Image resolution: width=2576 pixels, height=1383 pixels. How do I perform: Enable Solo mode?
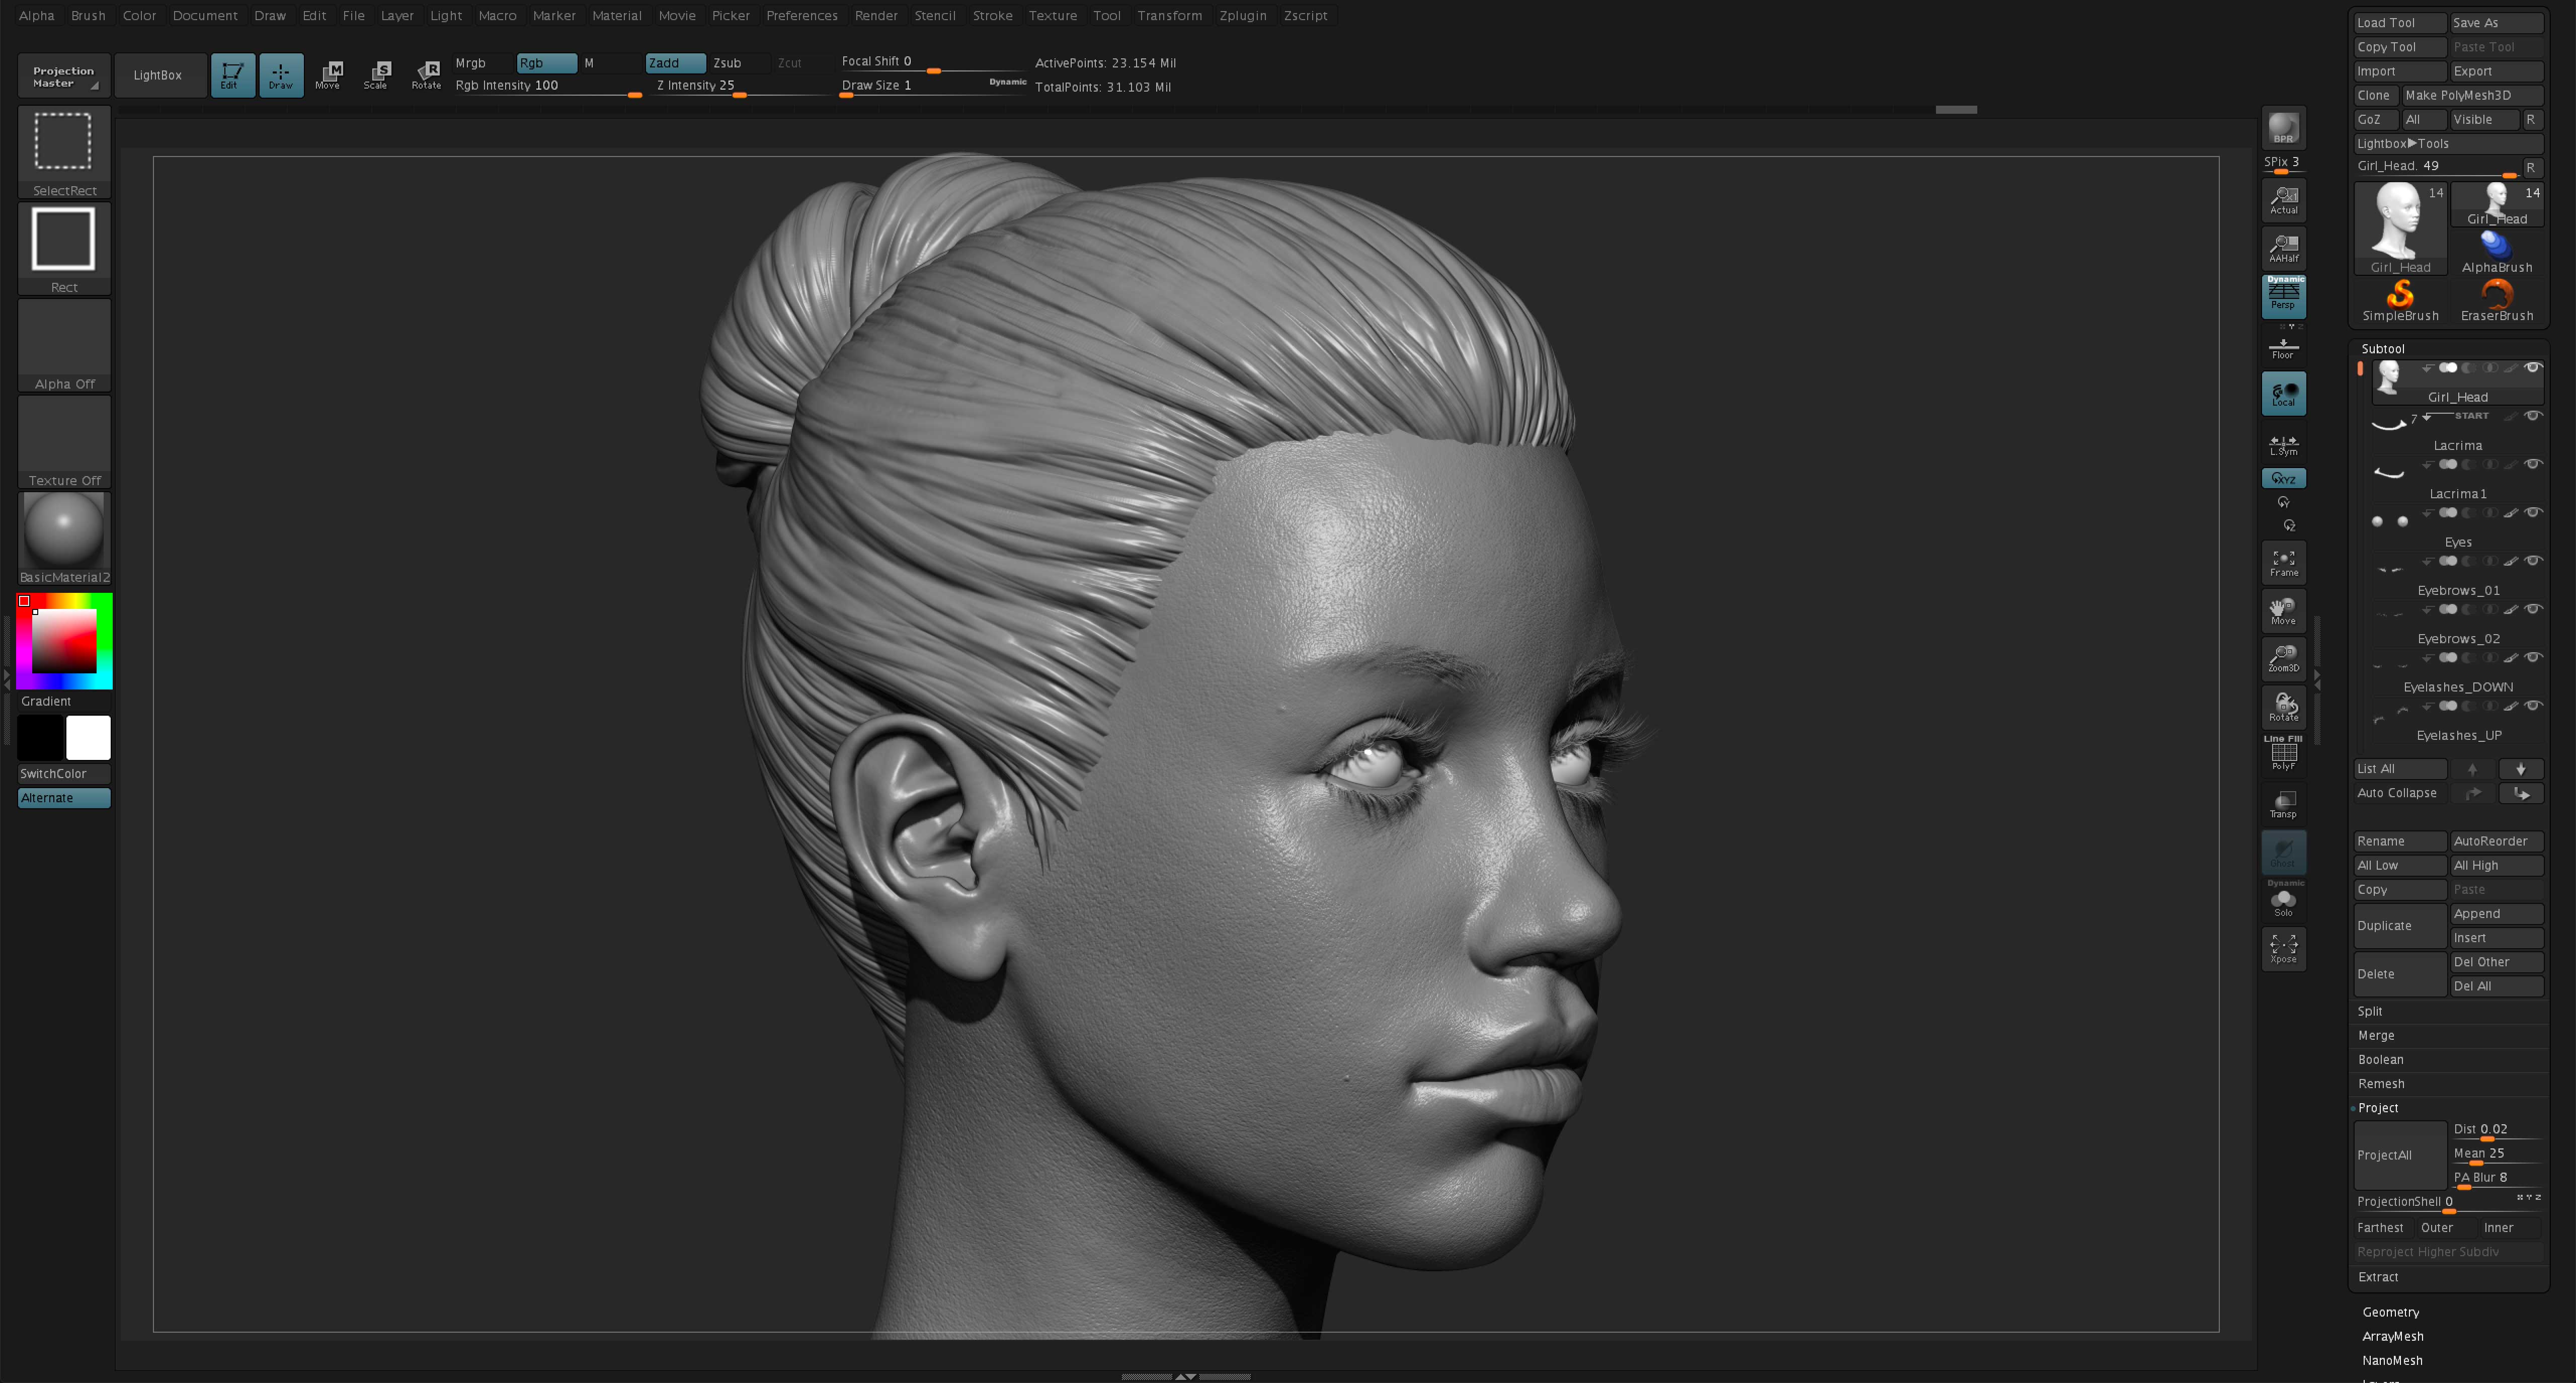2283,899
